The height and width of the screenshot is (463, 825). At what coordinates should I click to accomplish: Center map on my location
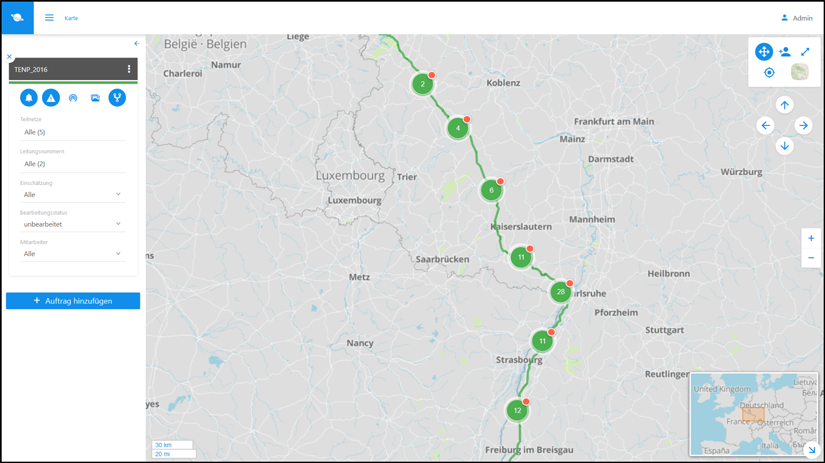pyautogui.click(x=769, y=73)
